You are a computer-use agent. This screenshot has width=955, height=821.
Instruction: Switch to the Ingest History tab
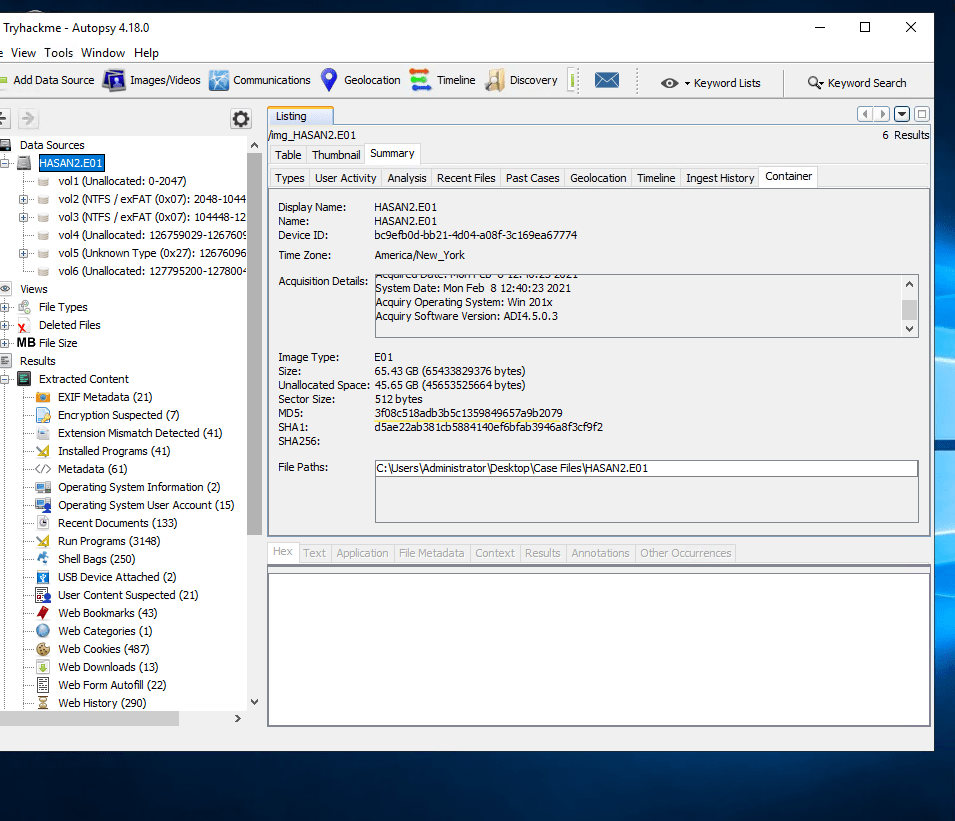pos(719,178)
